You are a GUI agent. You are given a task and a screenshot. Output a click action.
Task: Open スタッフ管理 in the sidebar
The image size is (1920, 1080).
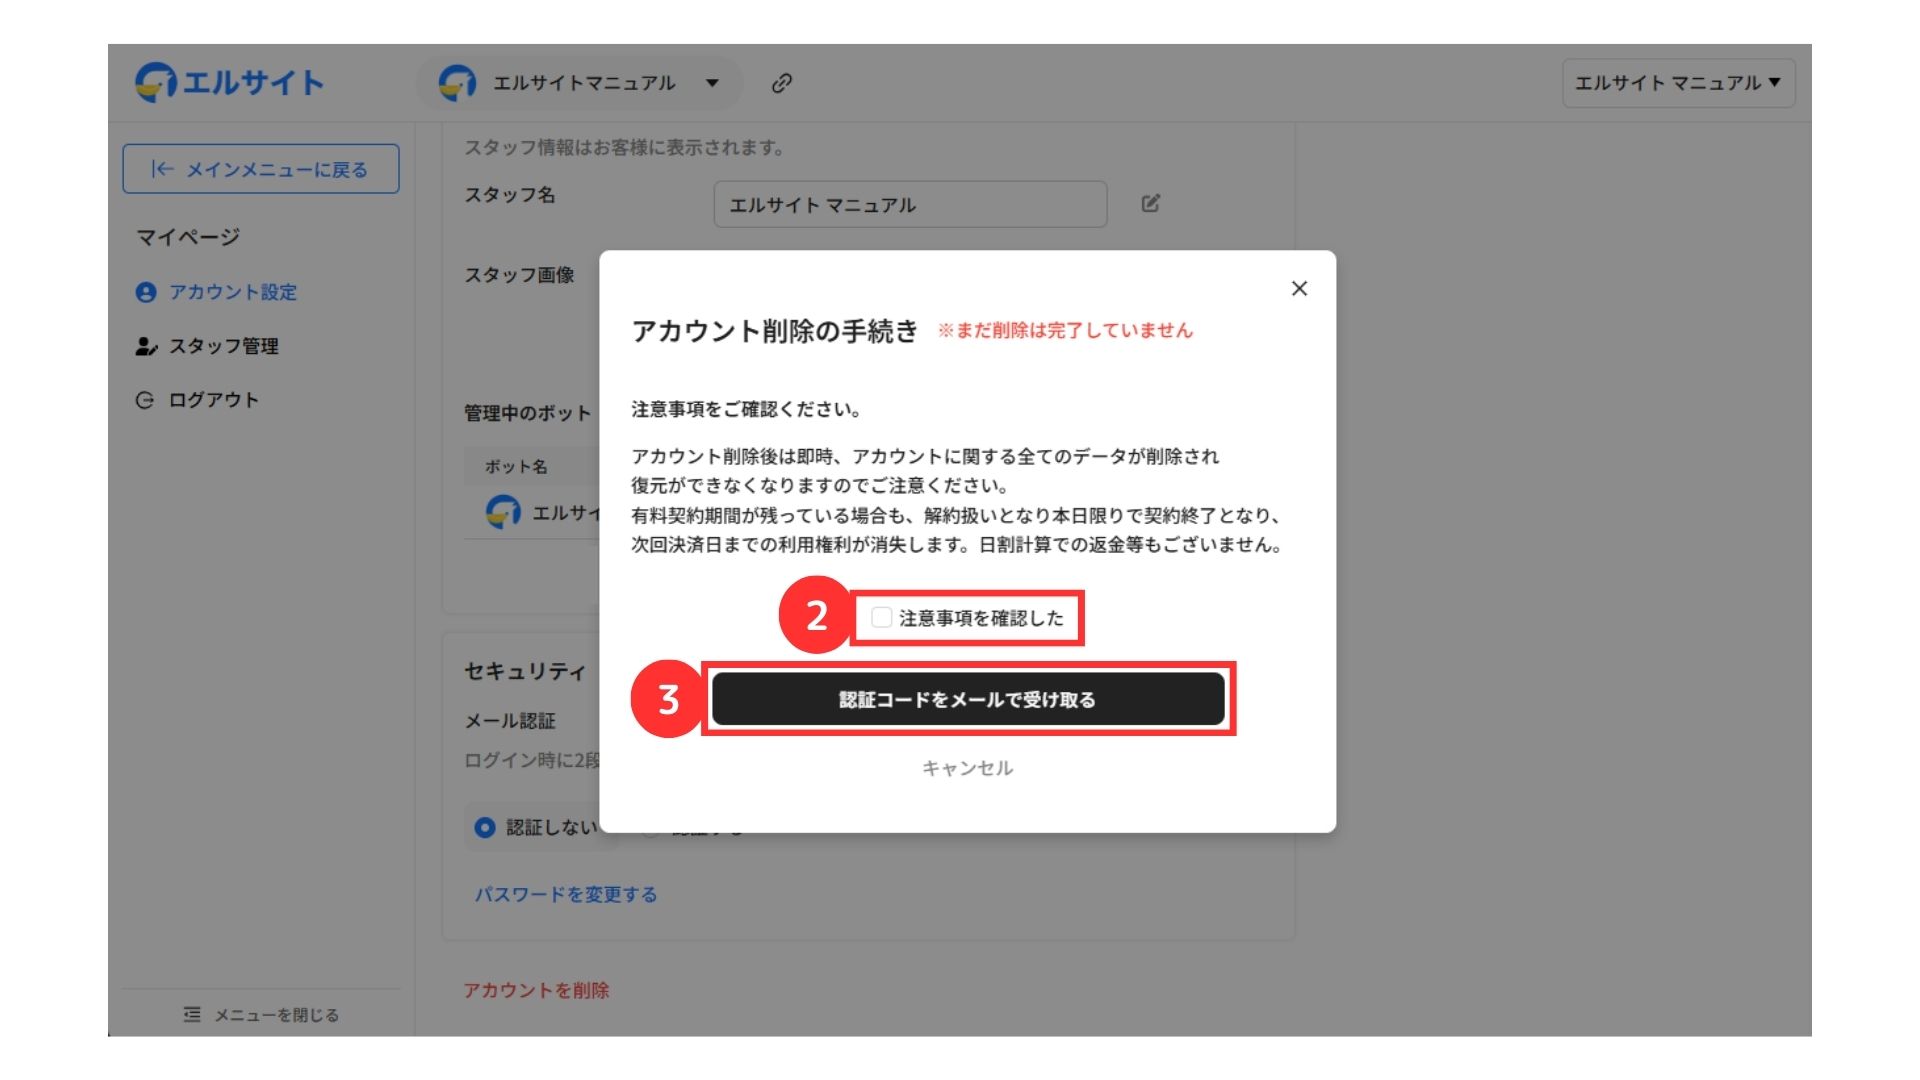click(223, 346)
